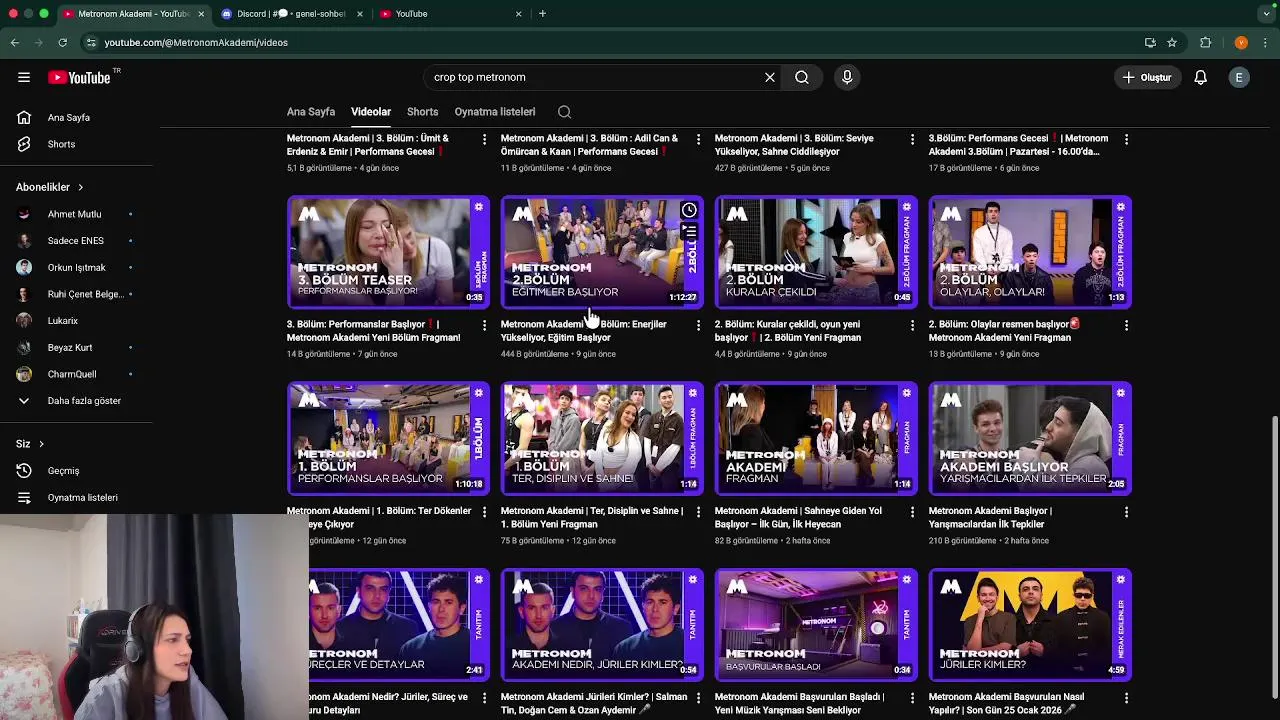Go back in Chrome
This screenshot has height=720, width=1280.
(14, 42)
